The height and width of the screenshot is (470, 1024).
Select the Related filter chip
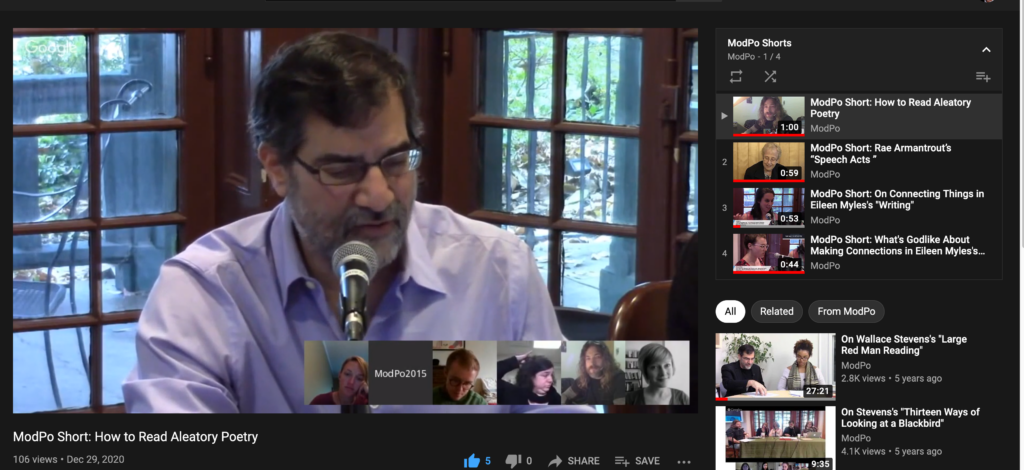coord(776,311)
